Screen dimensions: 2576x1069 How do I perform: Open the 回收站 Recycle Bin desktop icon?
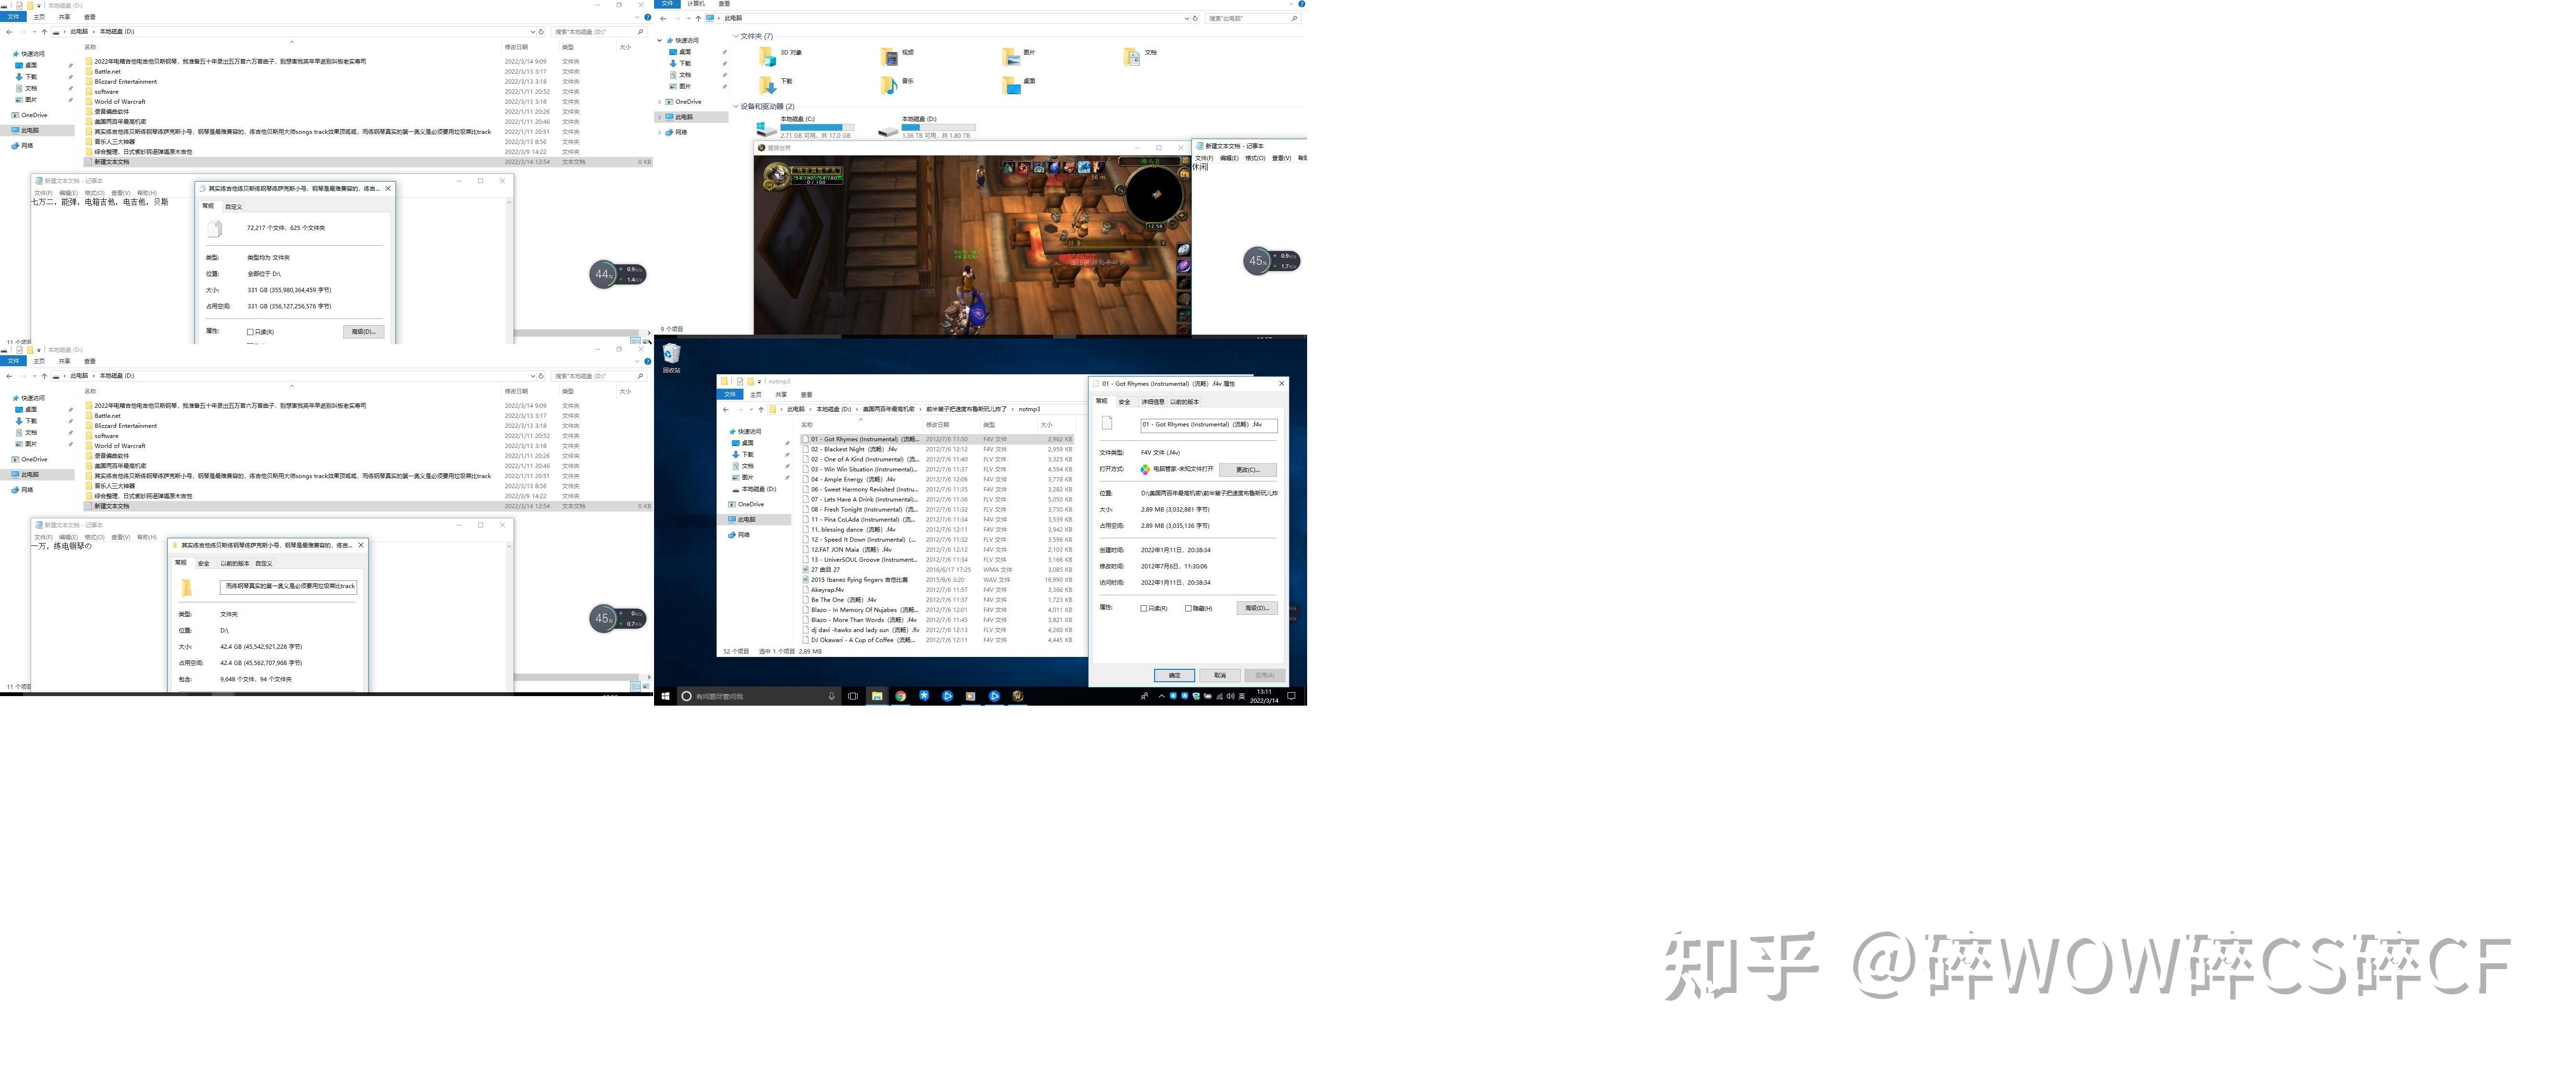point(671,358)
